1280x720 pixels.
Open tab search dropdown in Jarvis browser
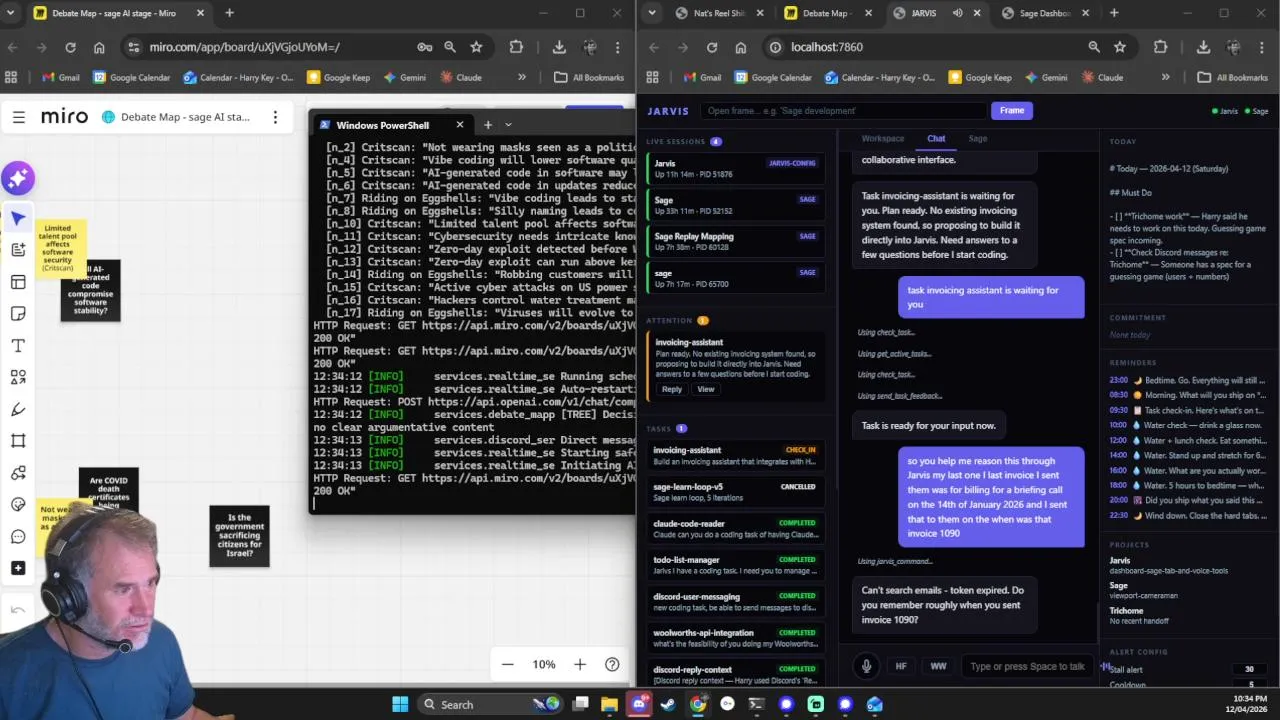tap(652, 13)
